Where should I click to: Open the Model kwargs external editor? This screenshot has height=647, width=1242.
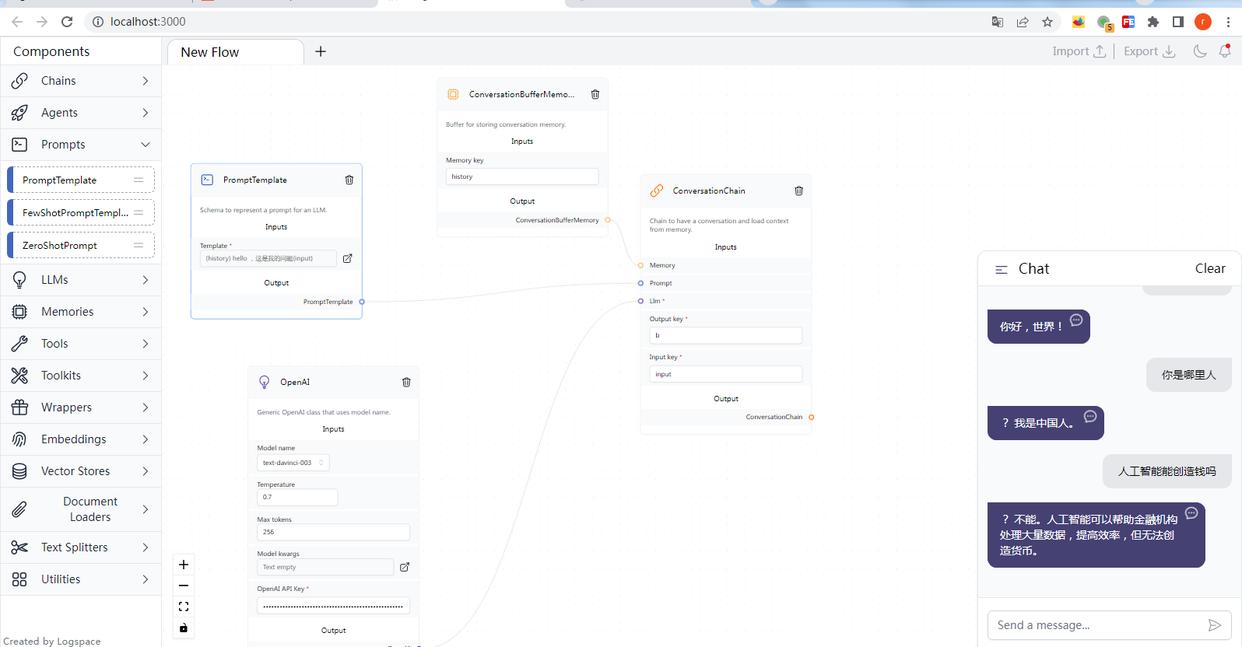(406, 568)
